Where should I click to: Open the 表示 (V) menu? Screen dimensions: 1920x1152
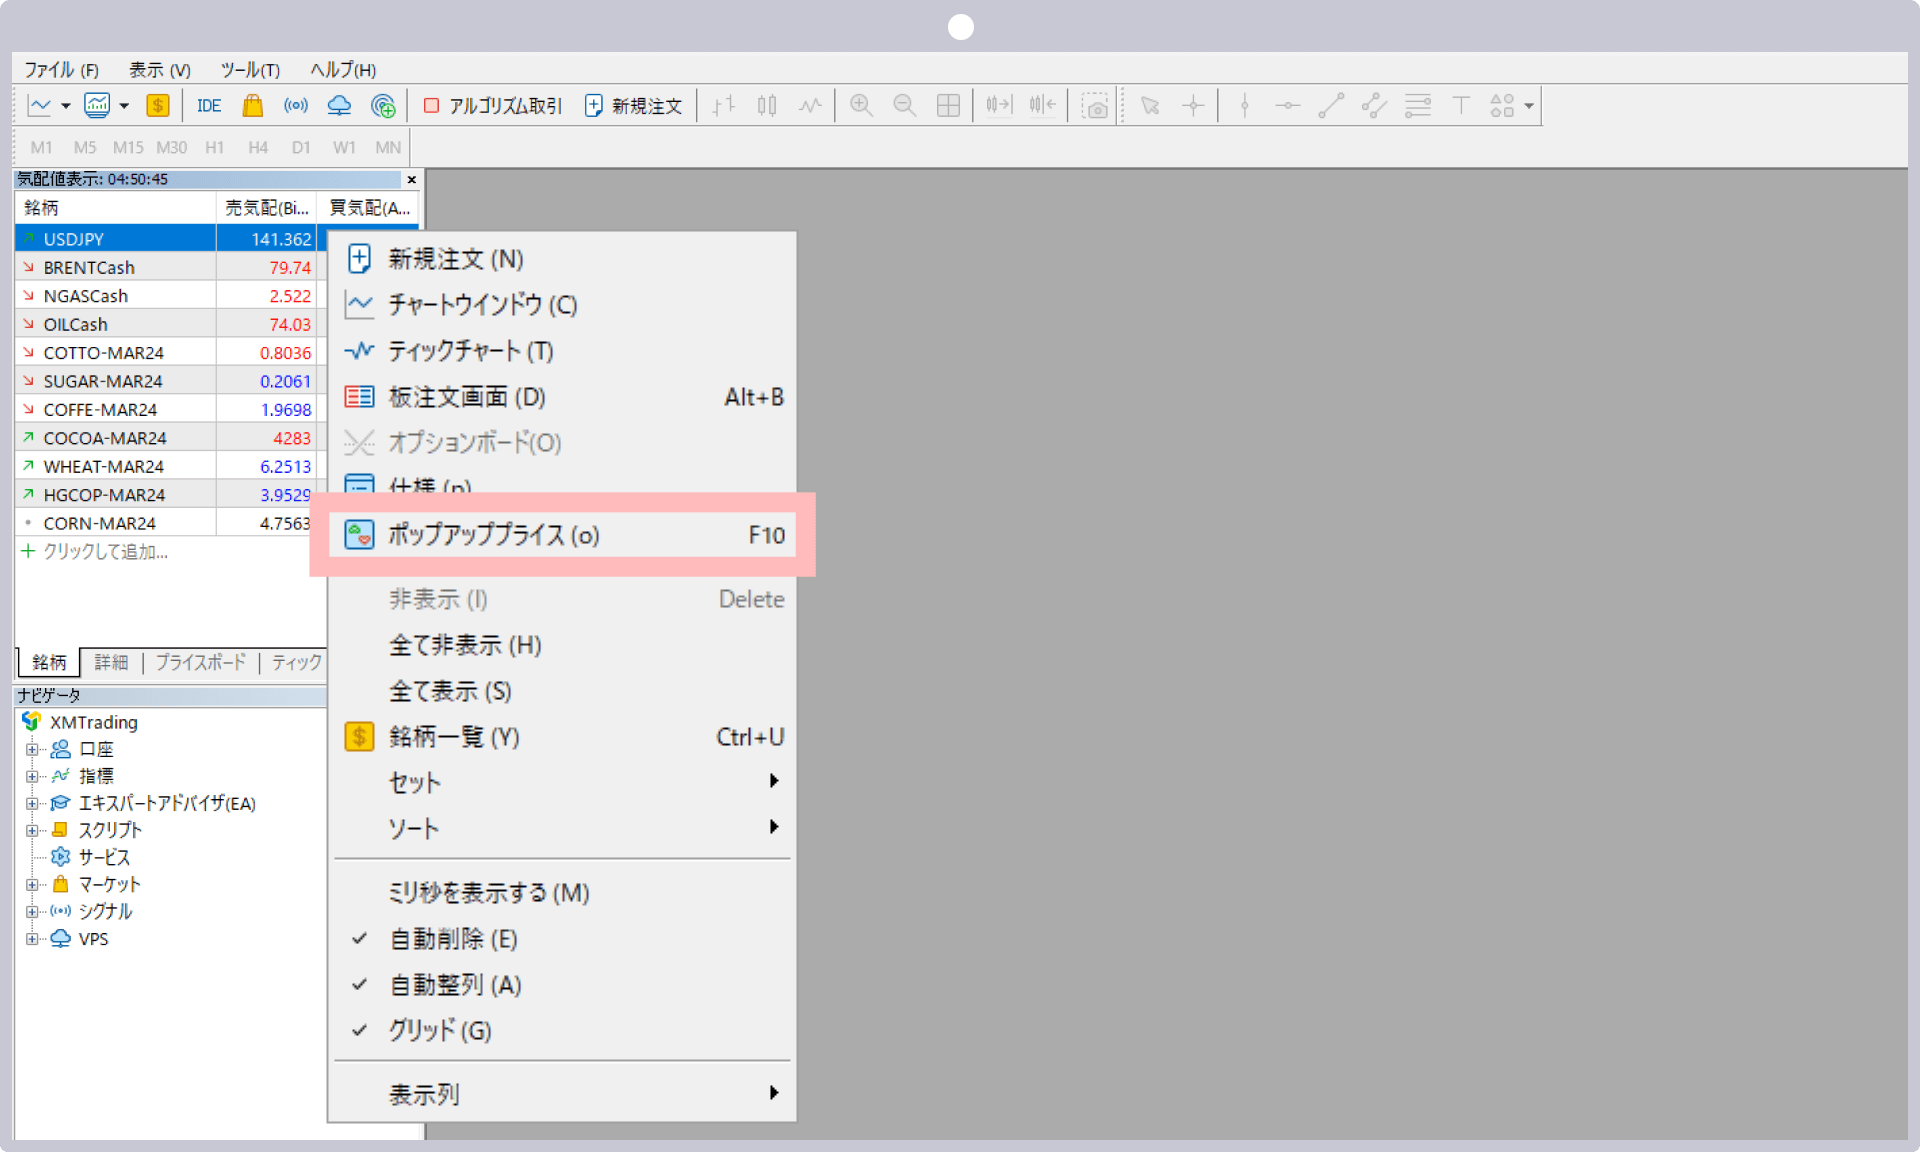pyautogui.click(x=159, y=69)
